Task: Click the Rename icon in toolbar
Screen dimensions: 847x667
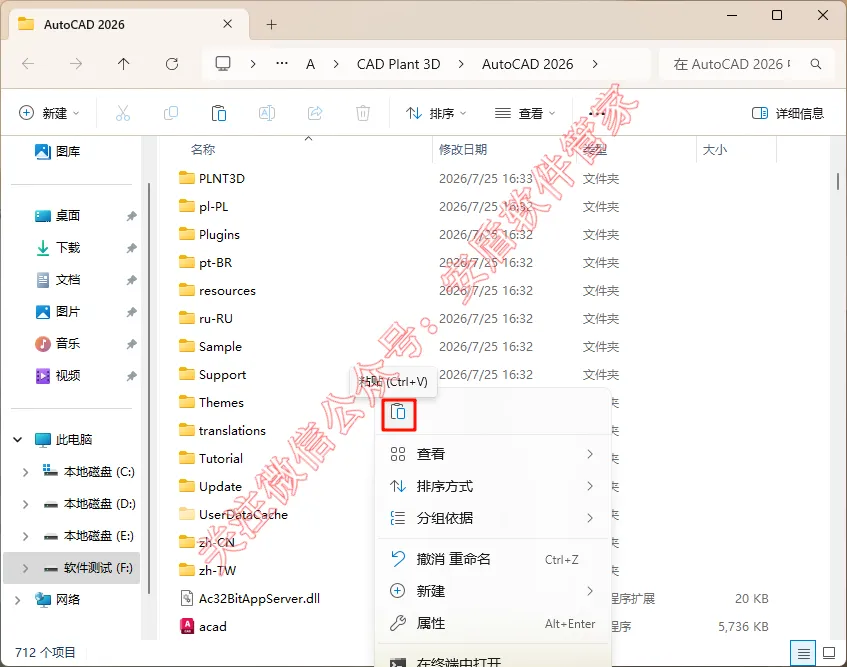Action: (267, 113)
